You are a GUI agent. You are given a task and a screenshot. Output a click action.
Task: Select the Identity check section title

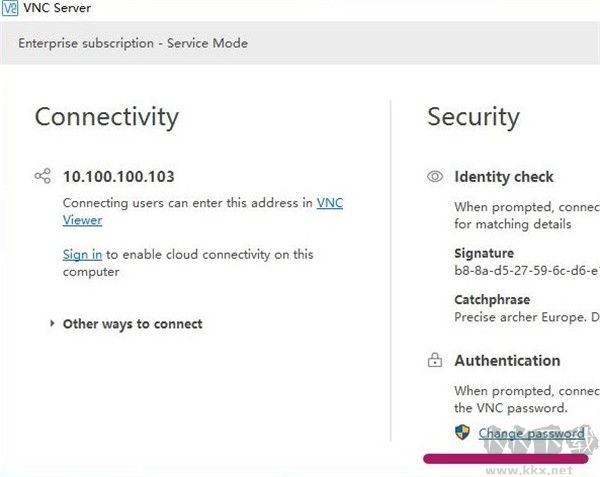[x=503, y=177]
